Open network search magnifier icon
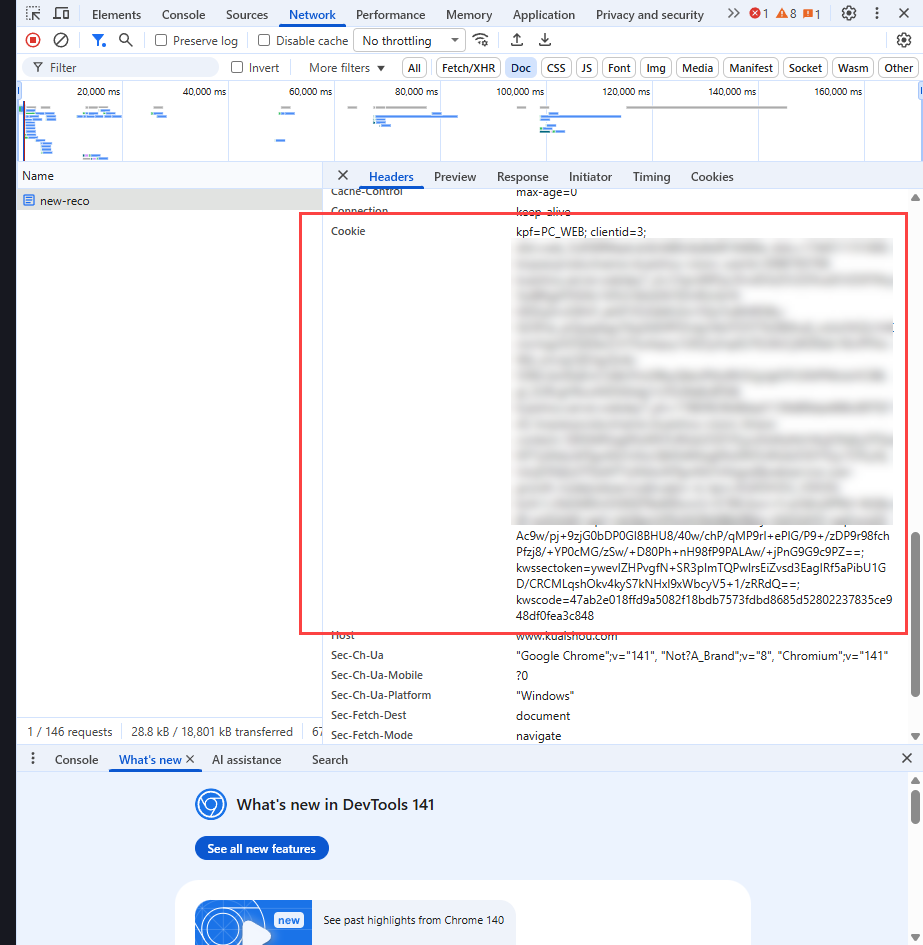This screenshot has width=923, height=945. click(x=126, y=40)
